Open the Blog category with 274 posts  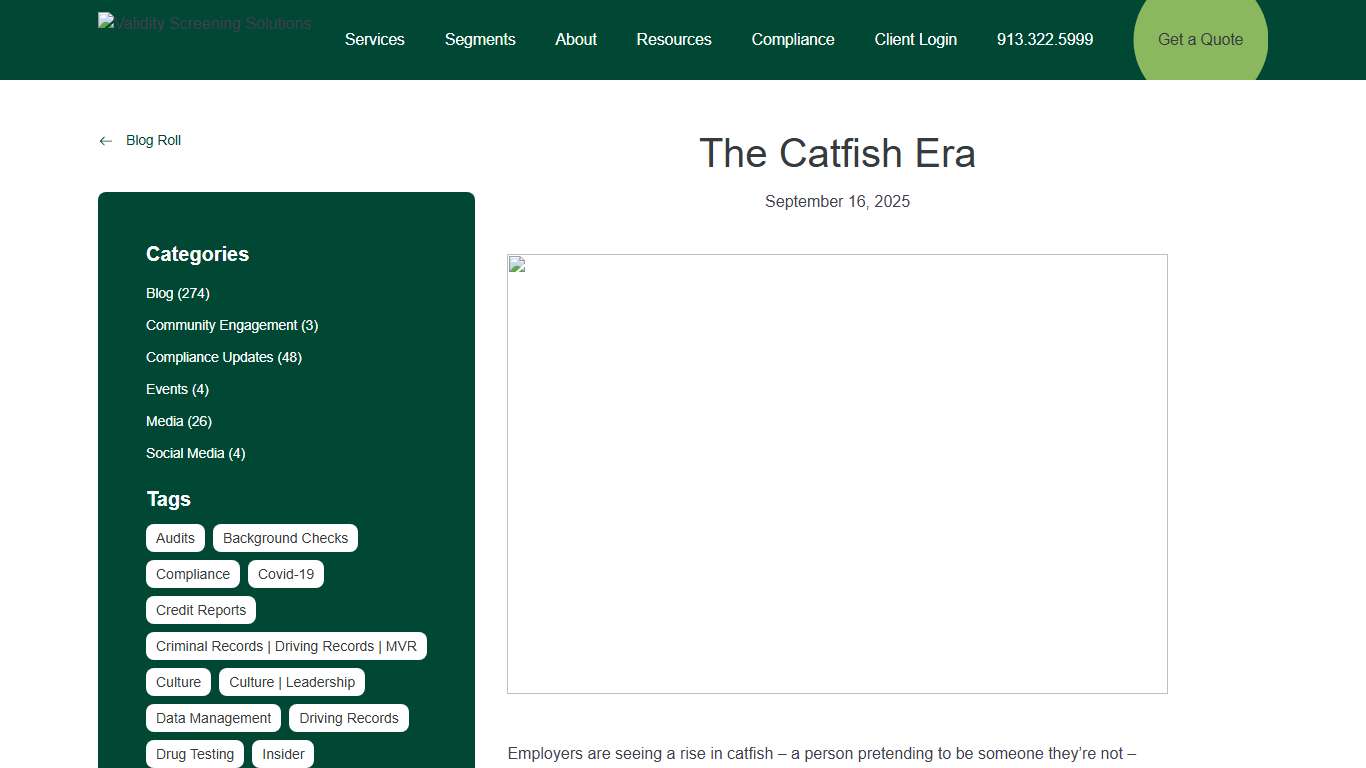point(177,293)
